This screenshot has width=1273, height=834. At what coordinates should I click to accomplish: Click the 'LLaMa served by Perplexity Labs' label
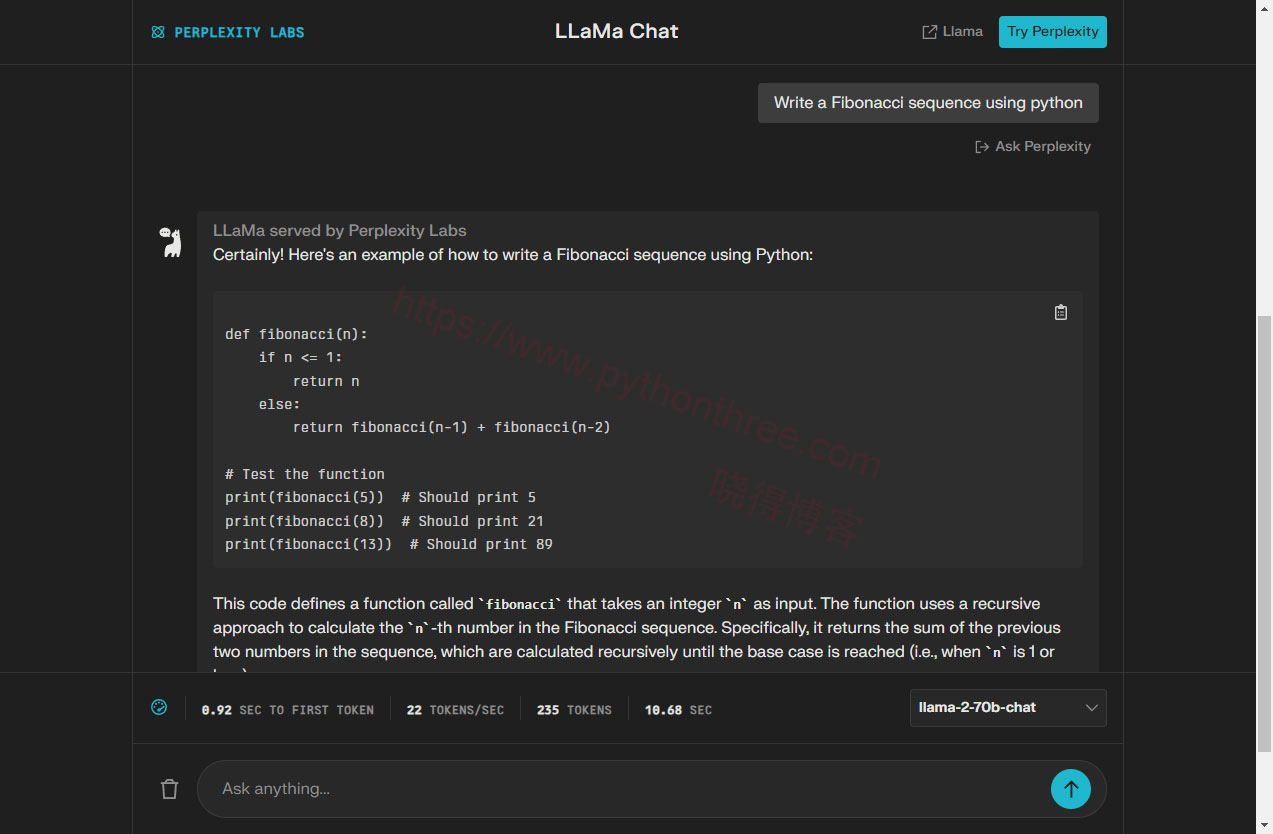pos(340,231)
